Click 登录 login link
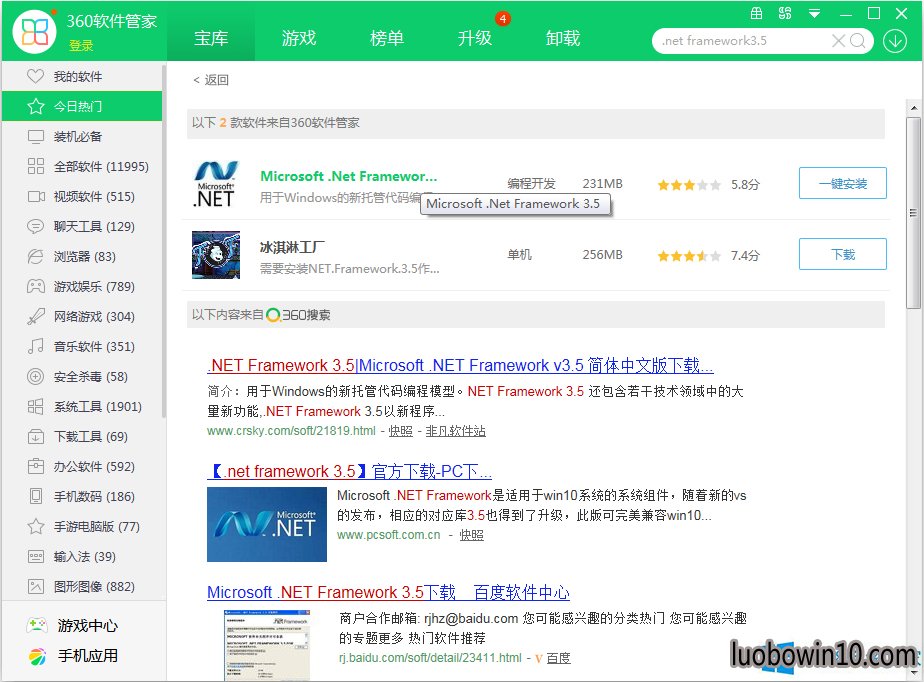The width and height of the screenshot is (924, 682). [81, 45]
